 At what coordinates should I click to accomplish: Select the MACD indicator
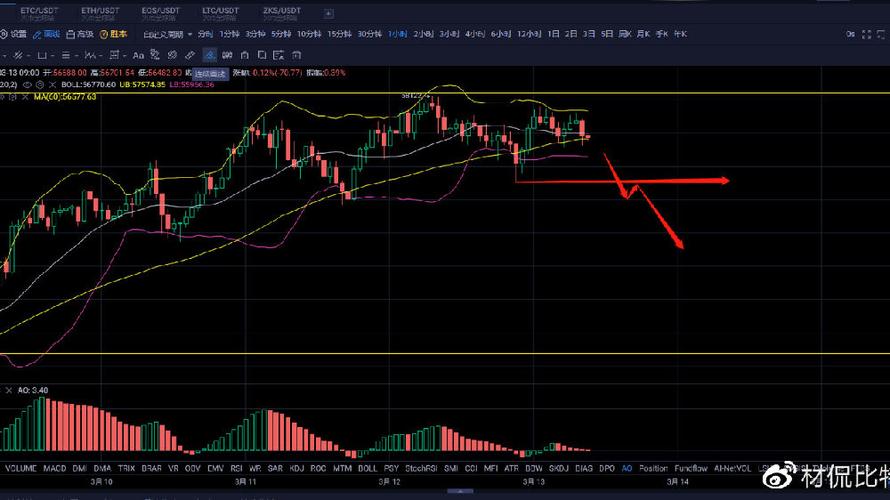(x=53, y=468)
